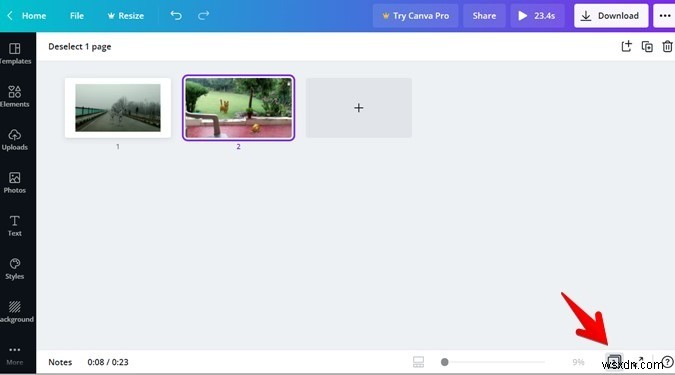
Task: Show More sidebar options
Action: point(15,355)
